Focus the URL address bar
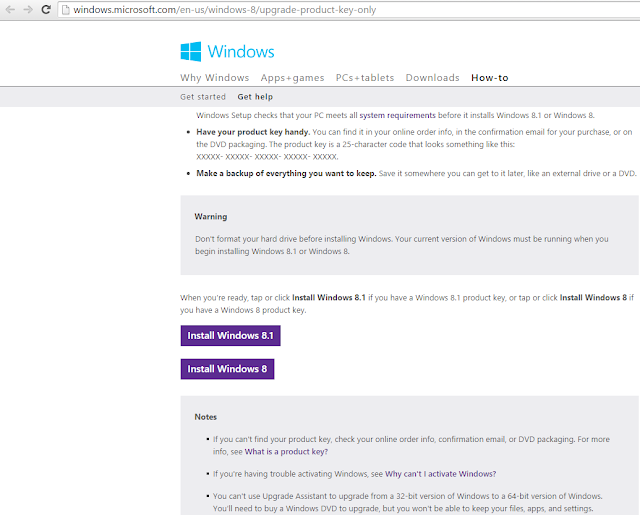The height and width of the screenshot is (515, 640). click(349, 10)
